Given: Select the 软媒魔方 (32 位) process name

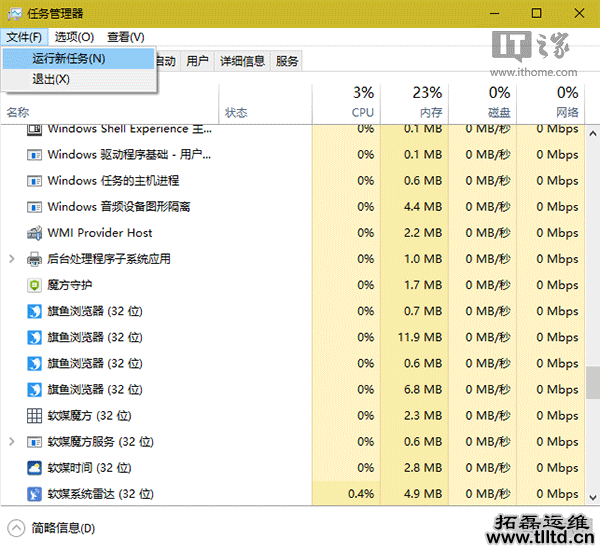Looking at the screenshot, I should [90, 416].
